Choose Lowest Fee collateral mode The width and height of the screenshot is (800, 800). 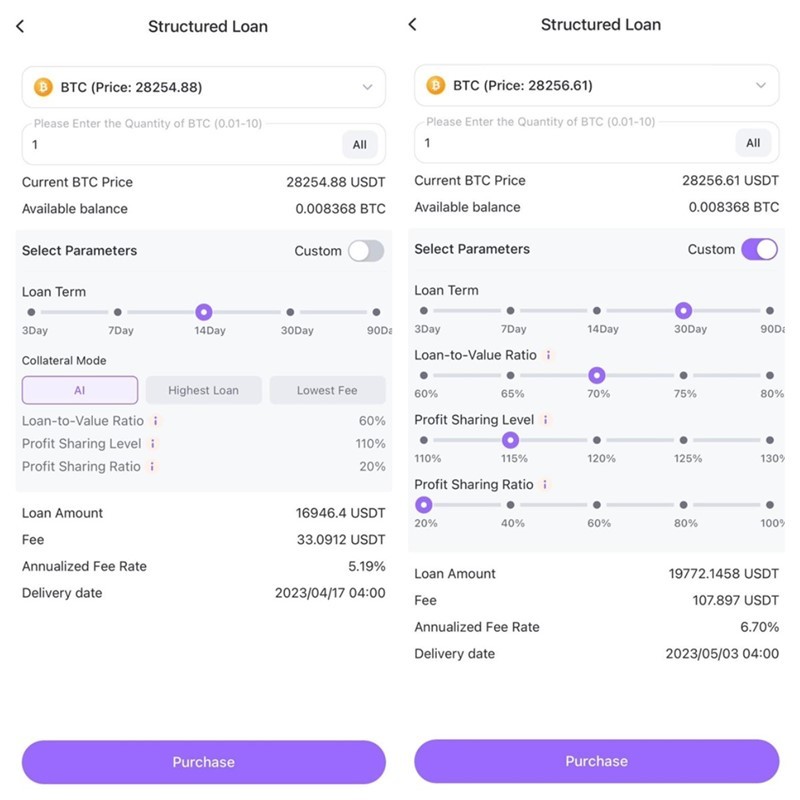pyautogui.click(x=327, y=390)
